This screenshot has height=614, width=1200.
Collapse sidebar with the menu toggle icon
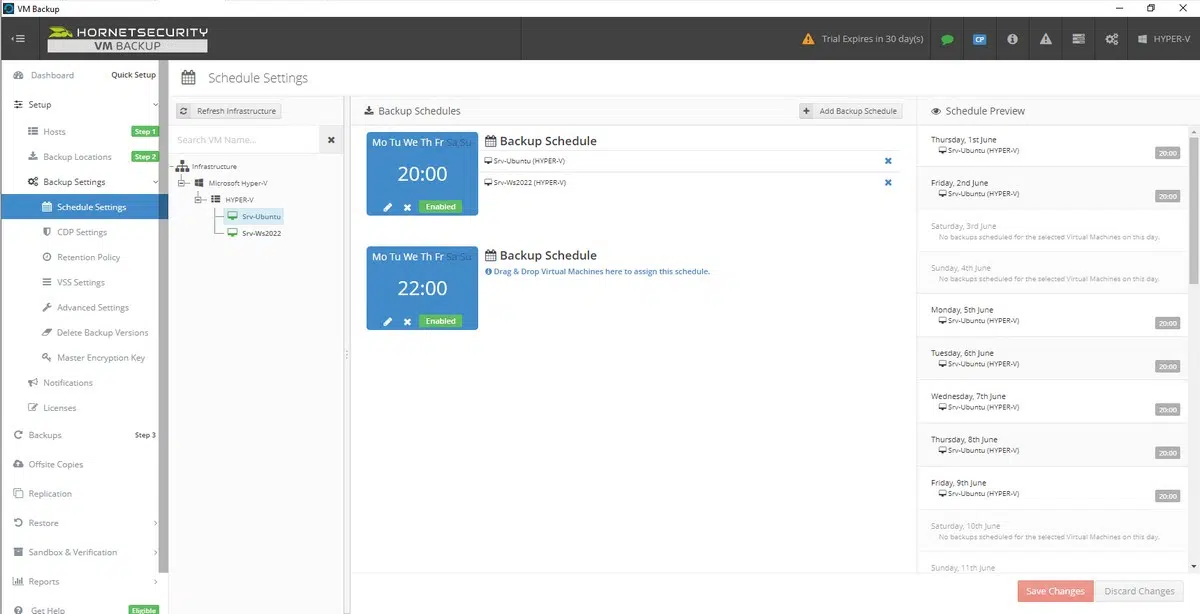(18, 39)
